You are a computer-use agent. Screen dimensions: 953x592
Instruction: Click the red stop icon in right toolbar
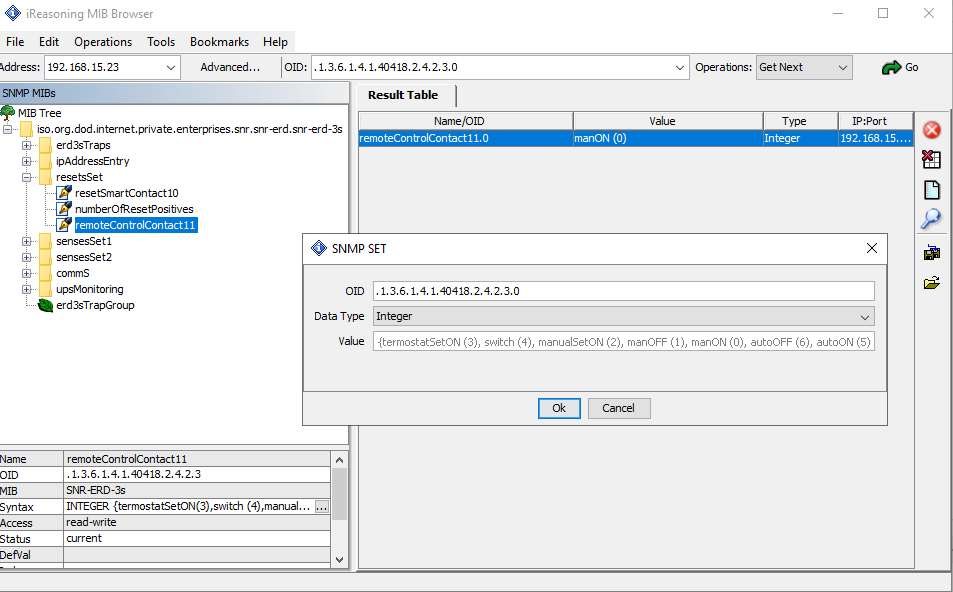931,130
